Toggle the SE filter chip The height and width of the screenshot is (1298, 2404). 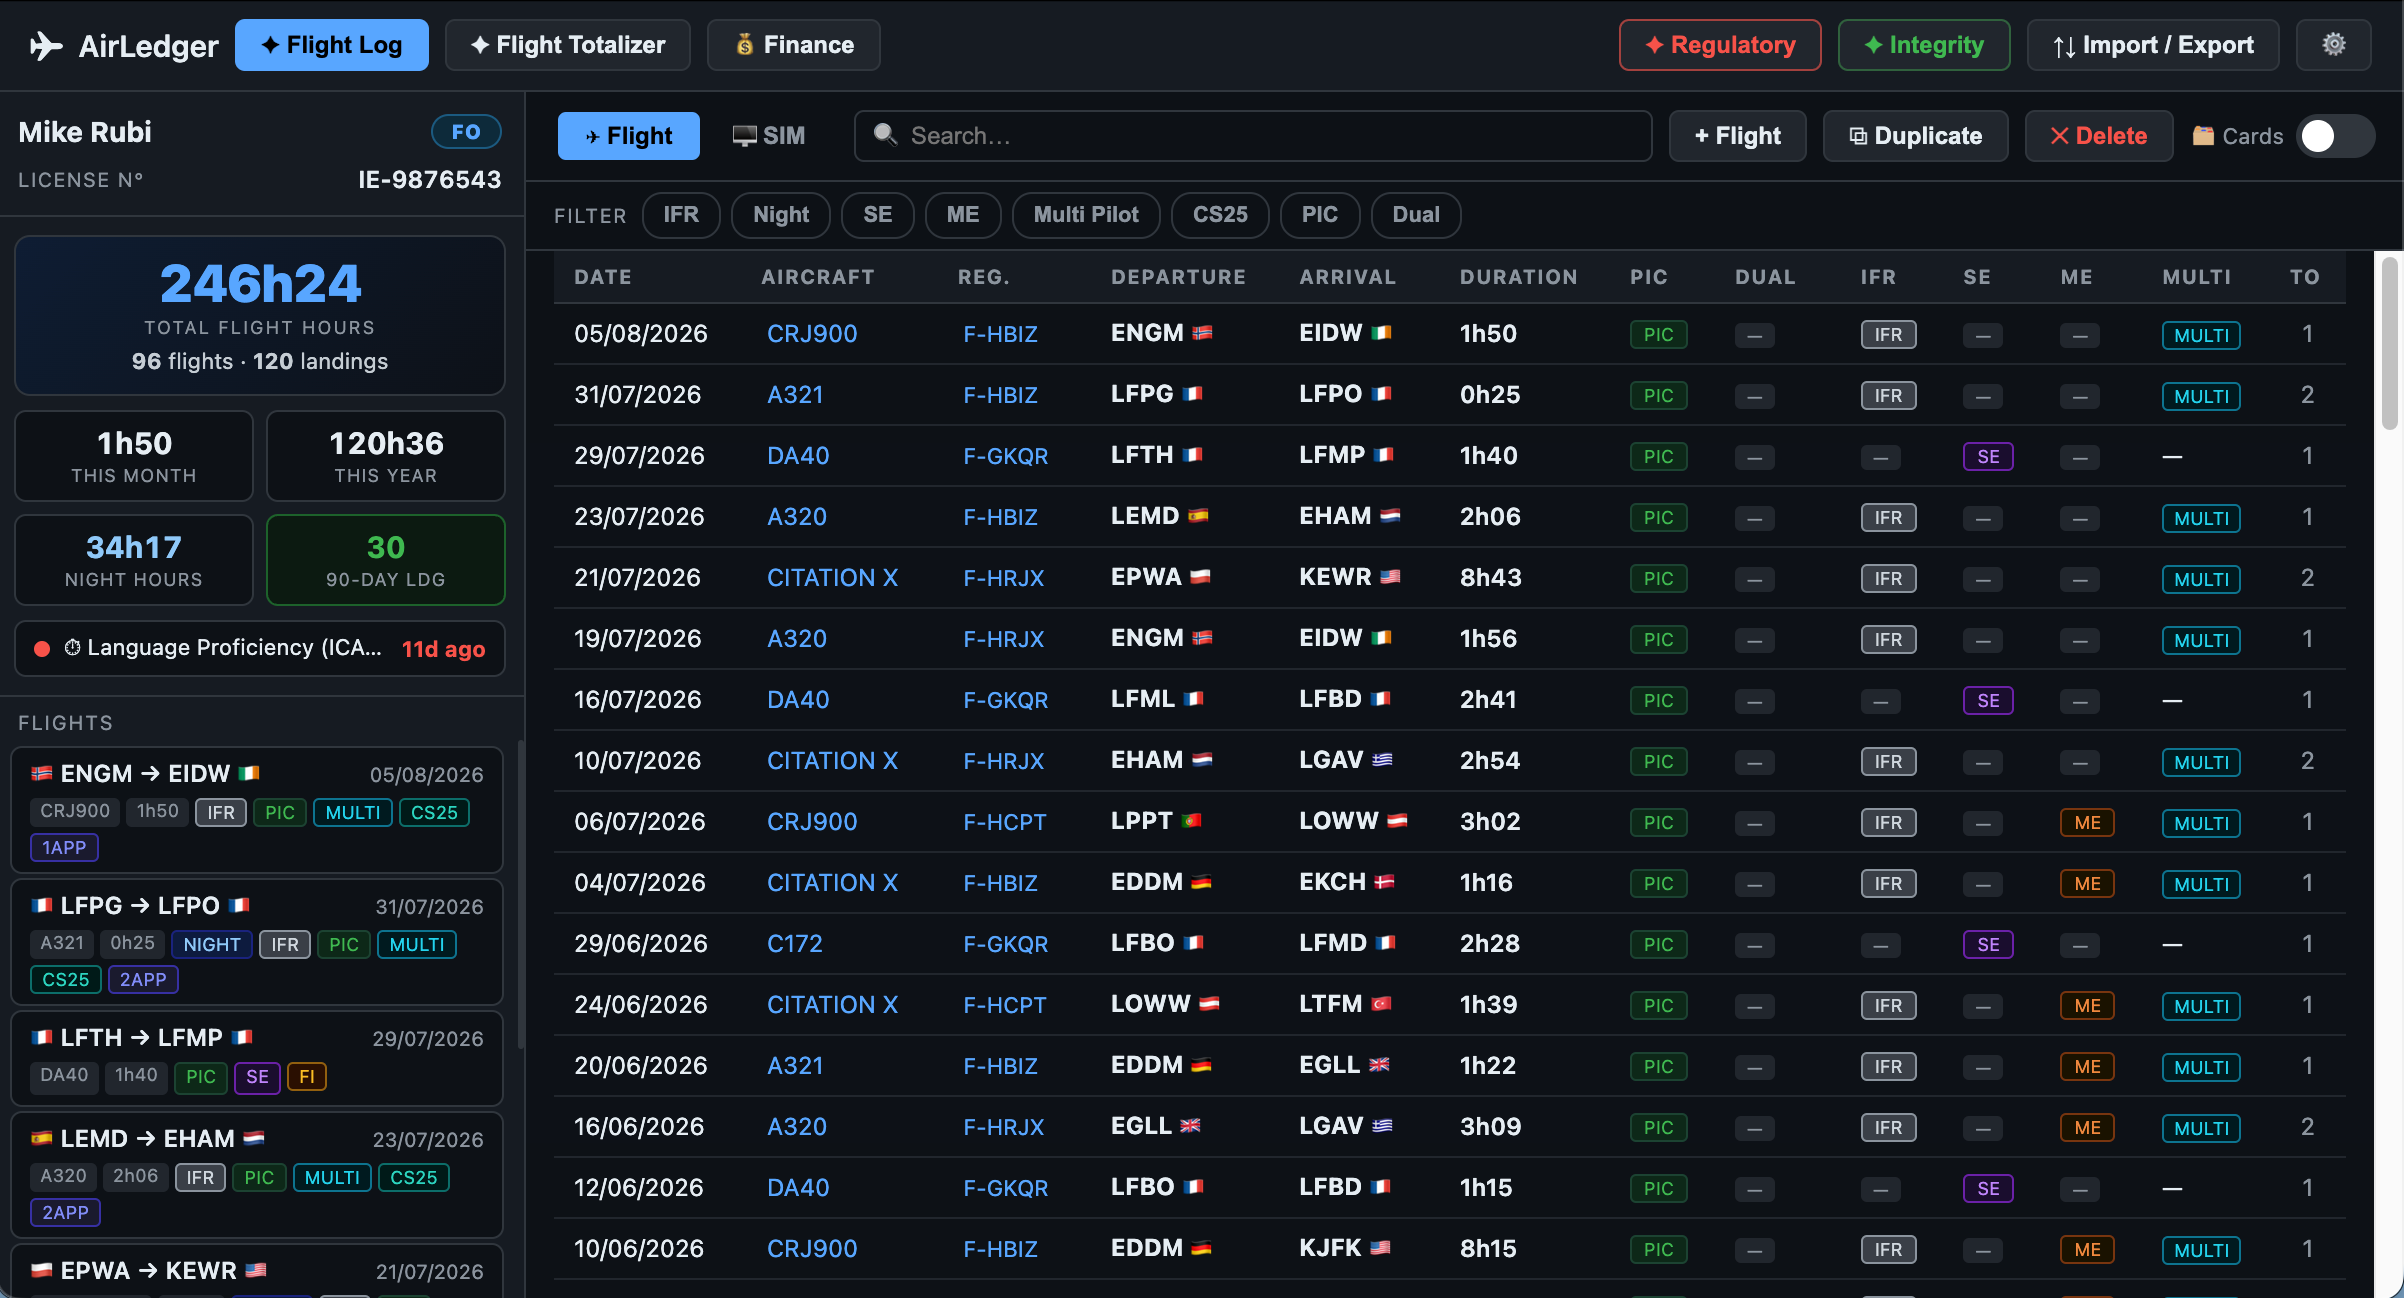point(877,215)
